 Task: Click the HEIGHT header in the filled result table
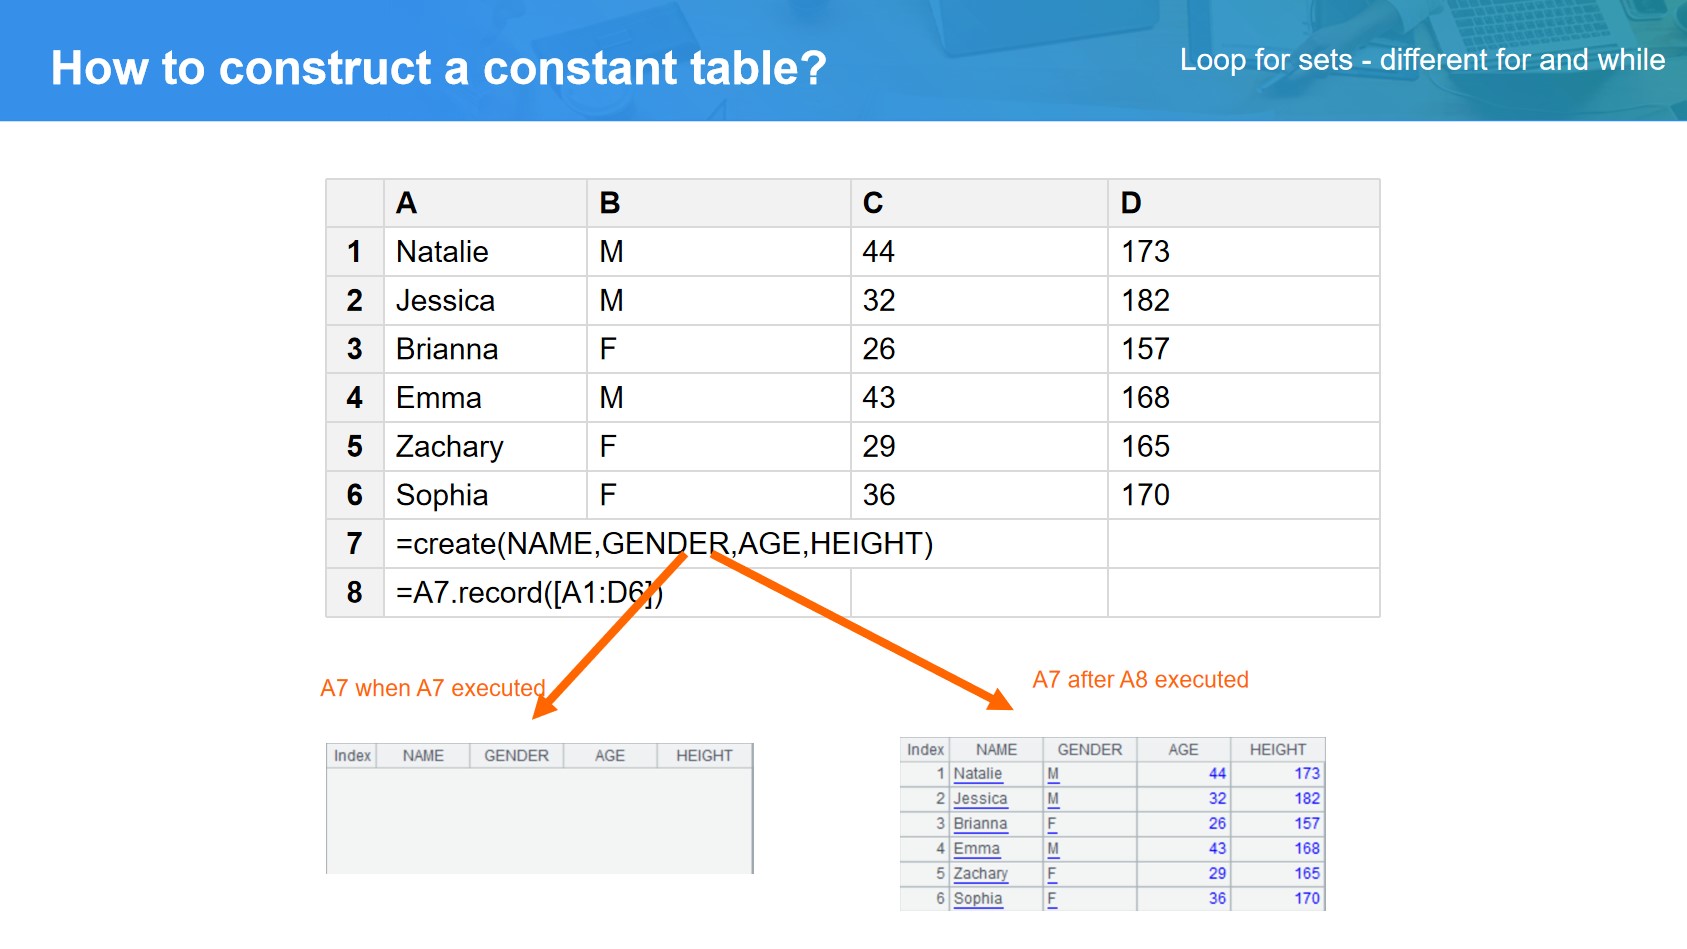[x=1277, y=750]
